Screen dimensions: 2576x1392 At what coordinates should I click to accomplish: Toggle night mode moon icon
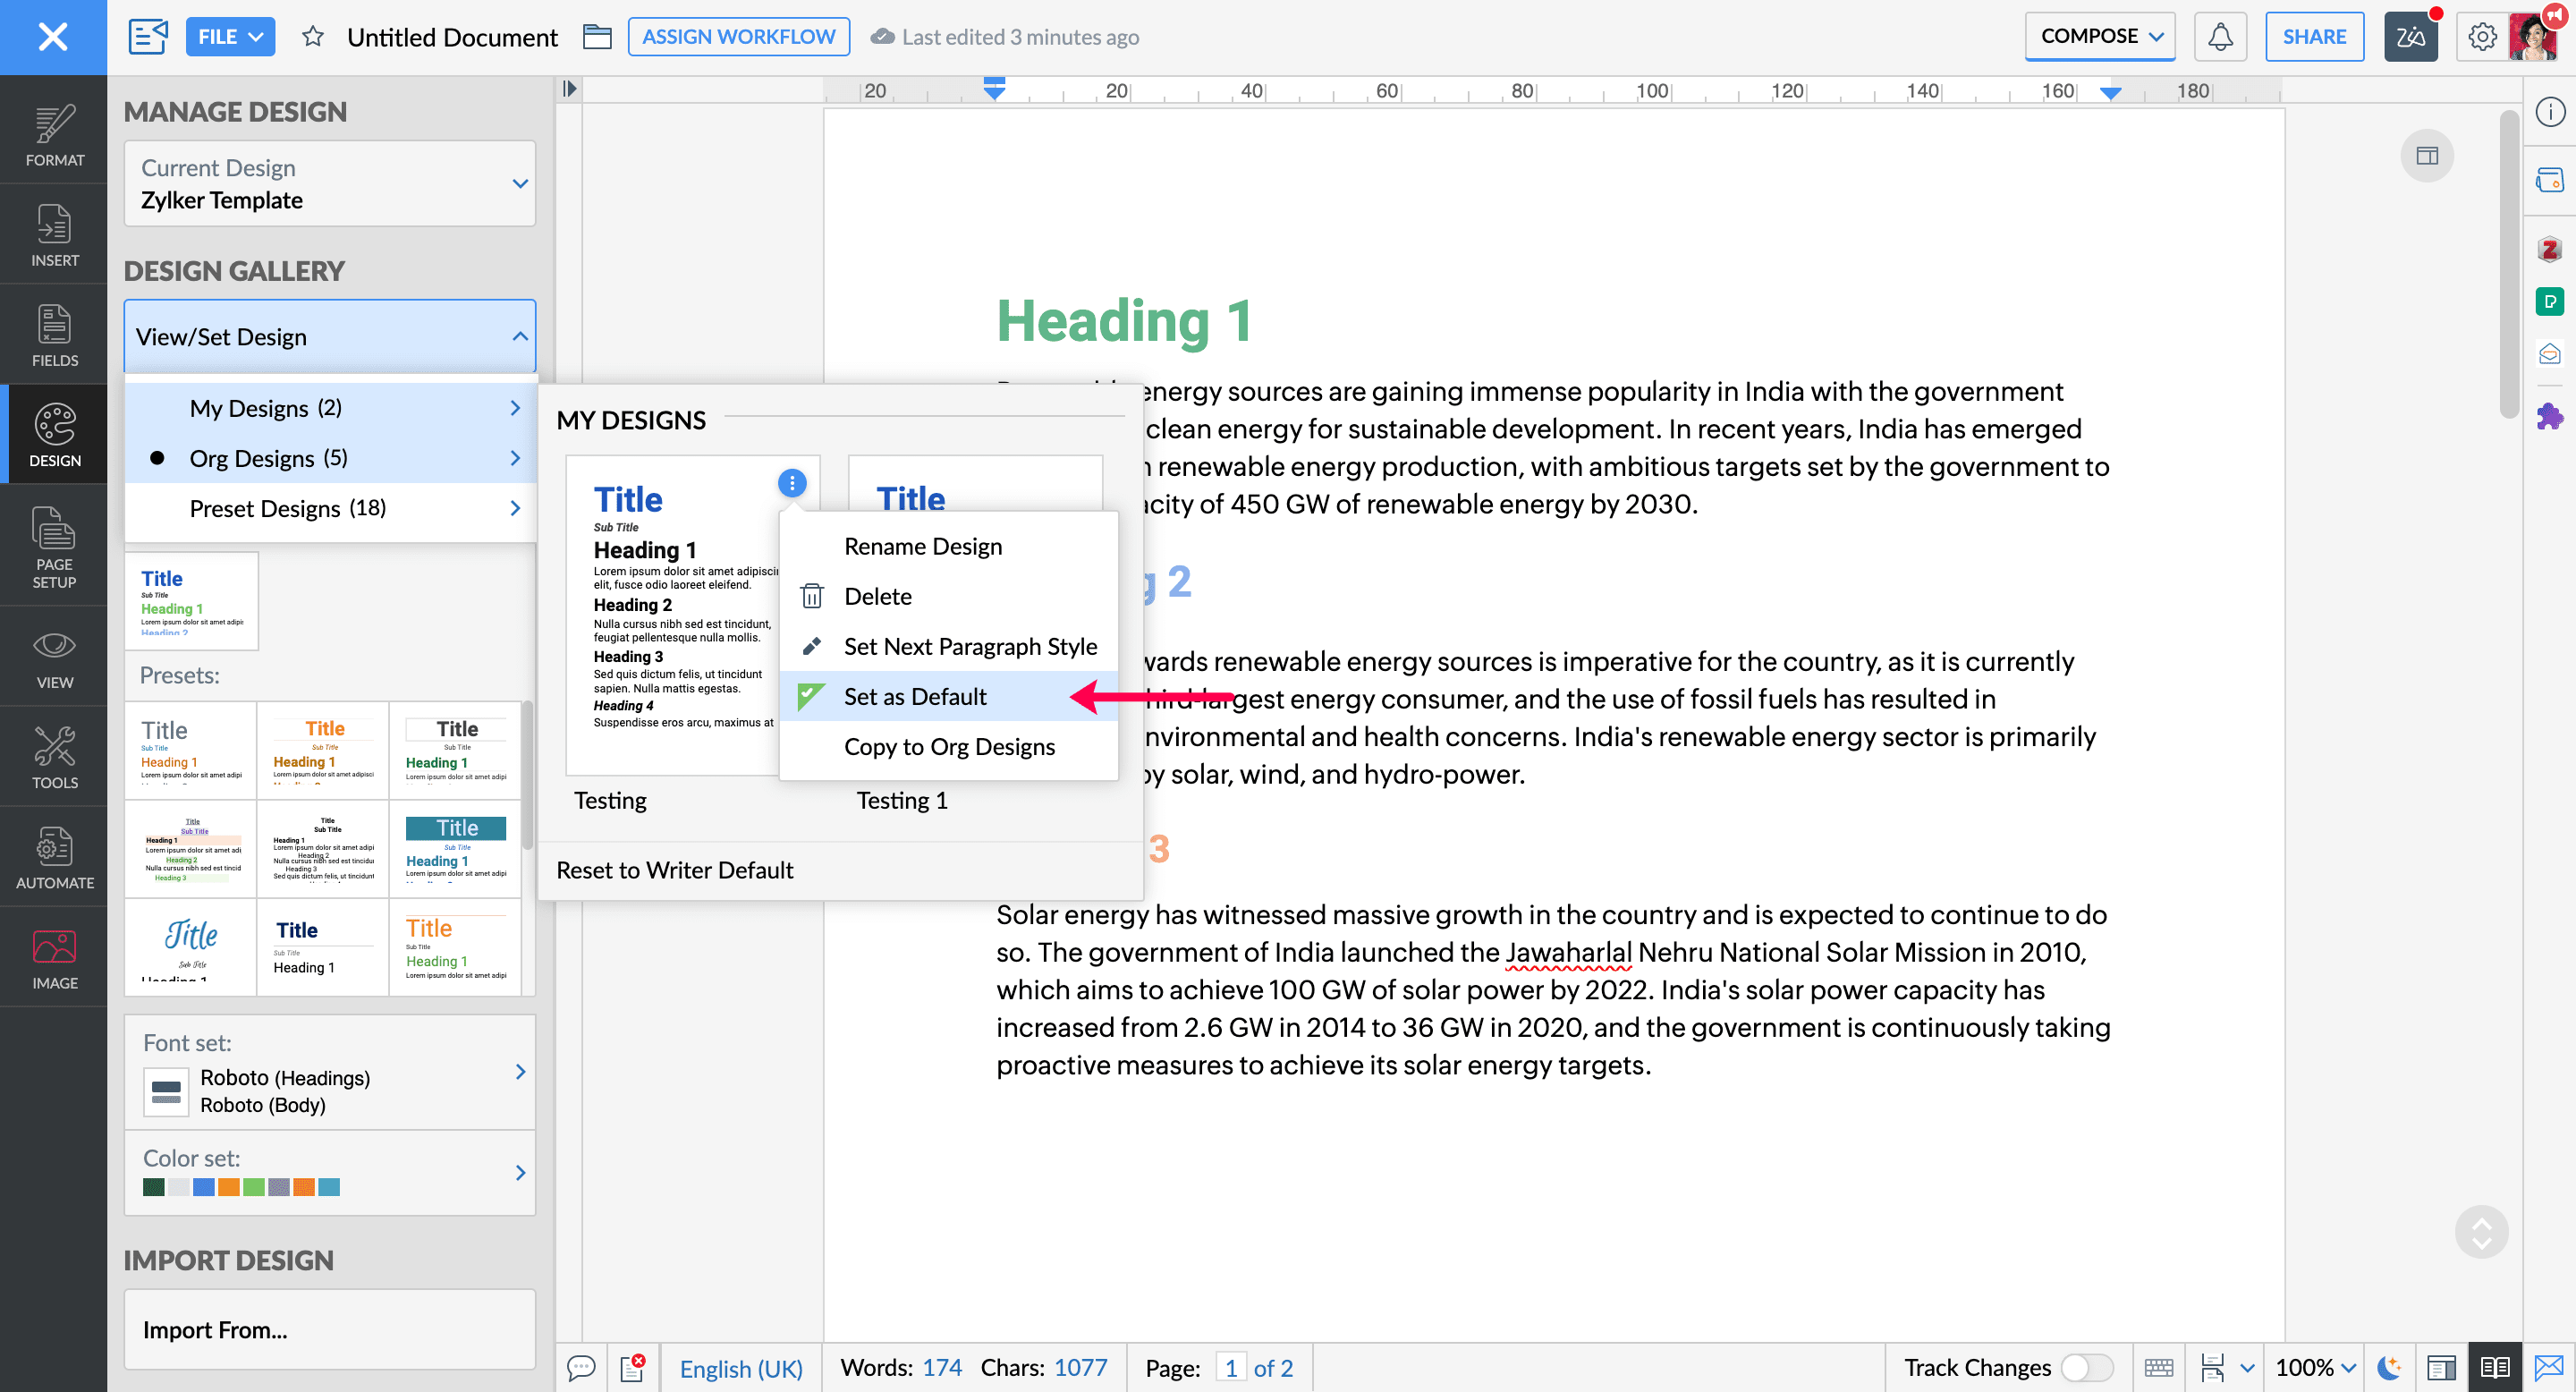(x=2389, y=1367)
